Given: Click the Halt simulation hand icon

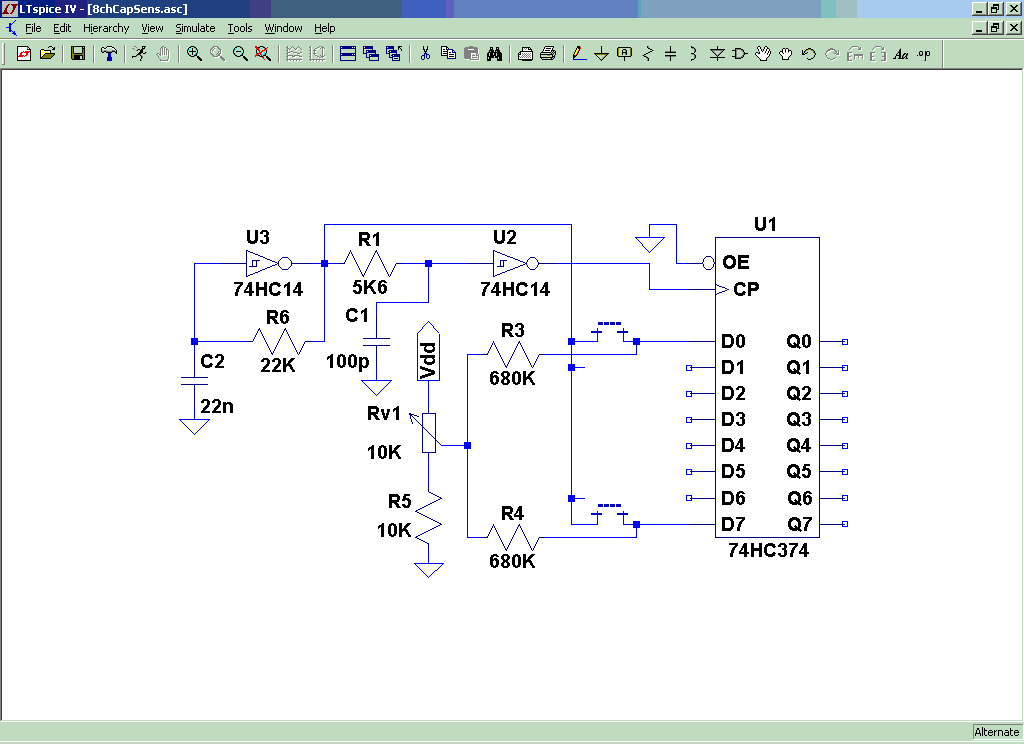Looking at the screenshot, I should [163, 54].
